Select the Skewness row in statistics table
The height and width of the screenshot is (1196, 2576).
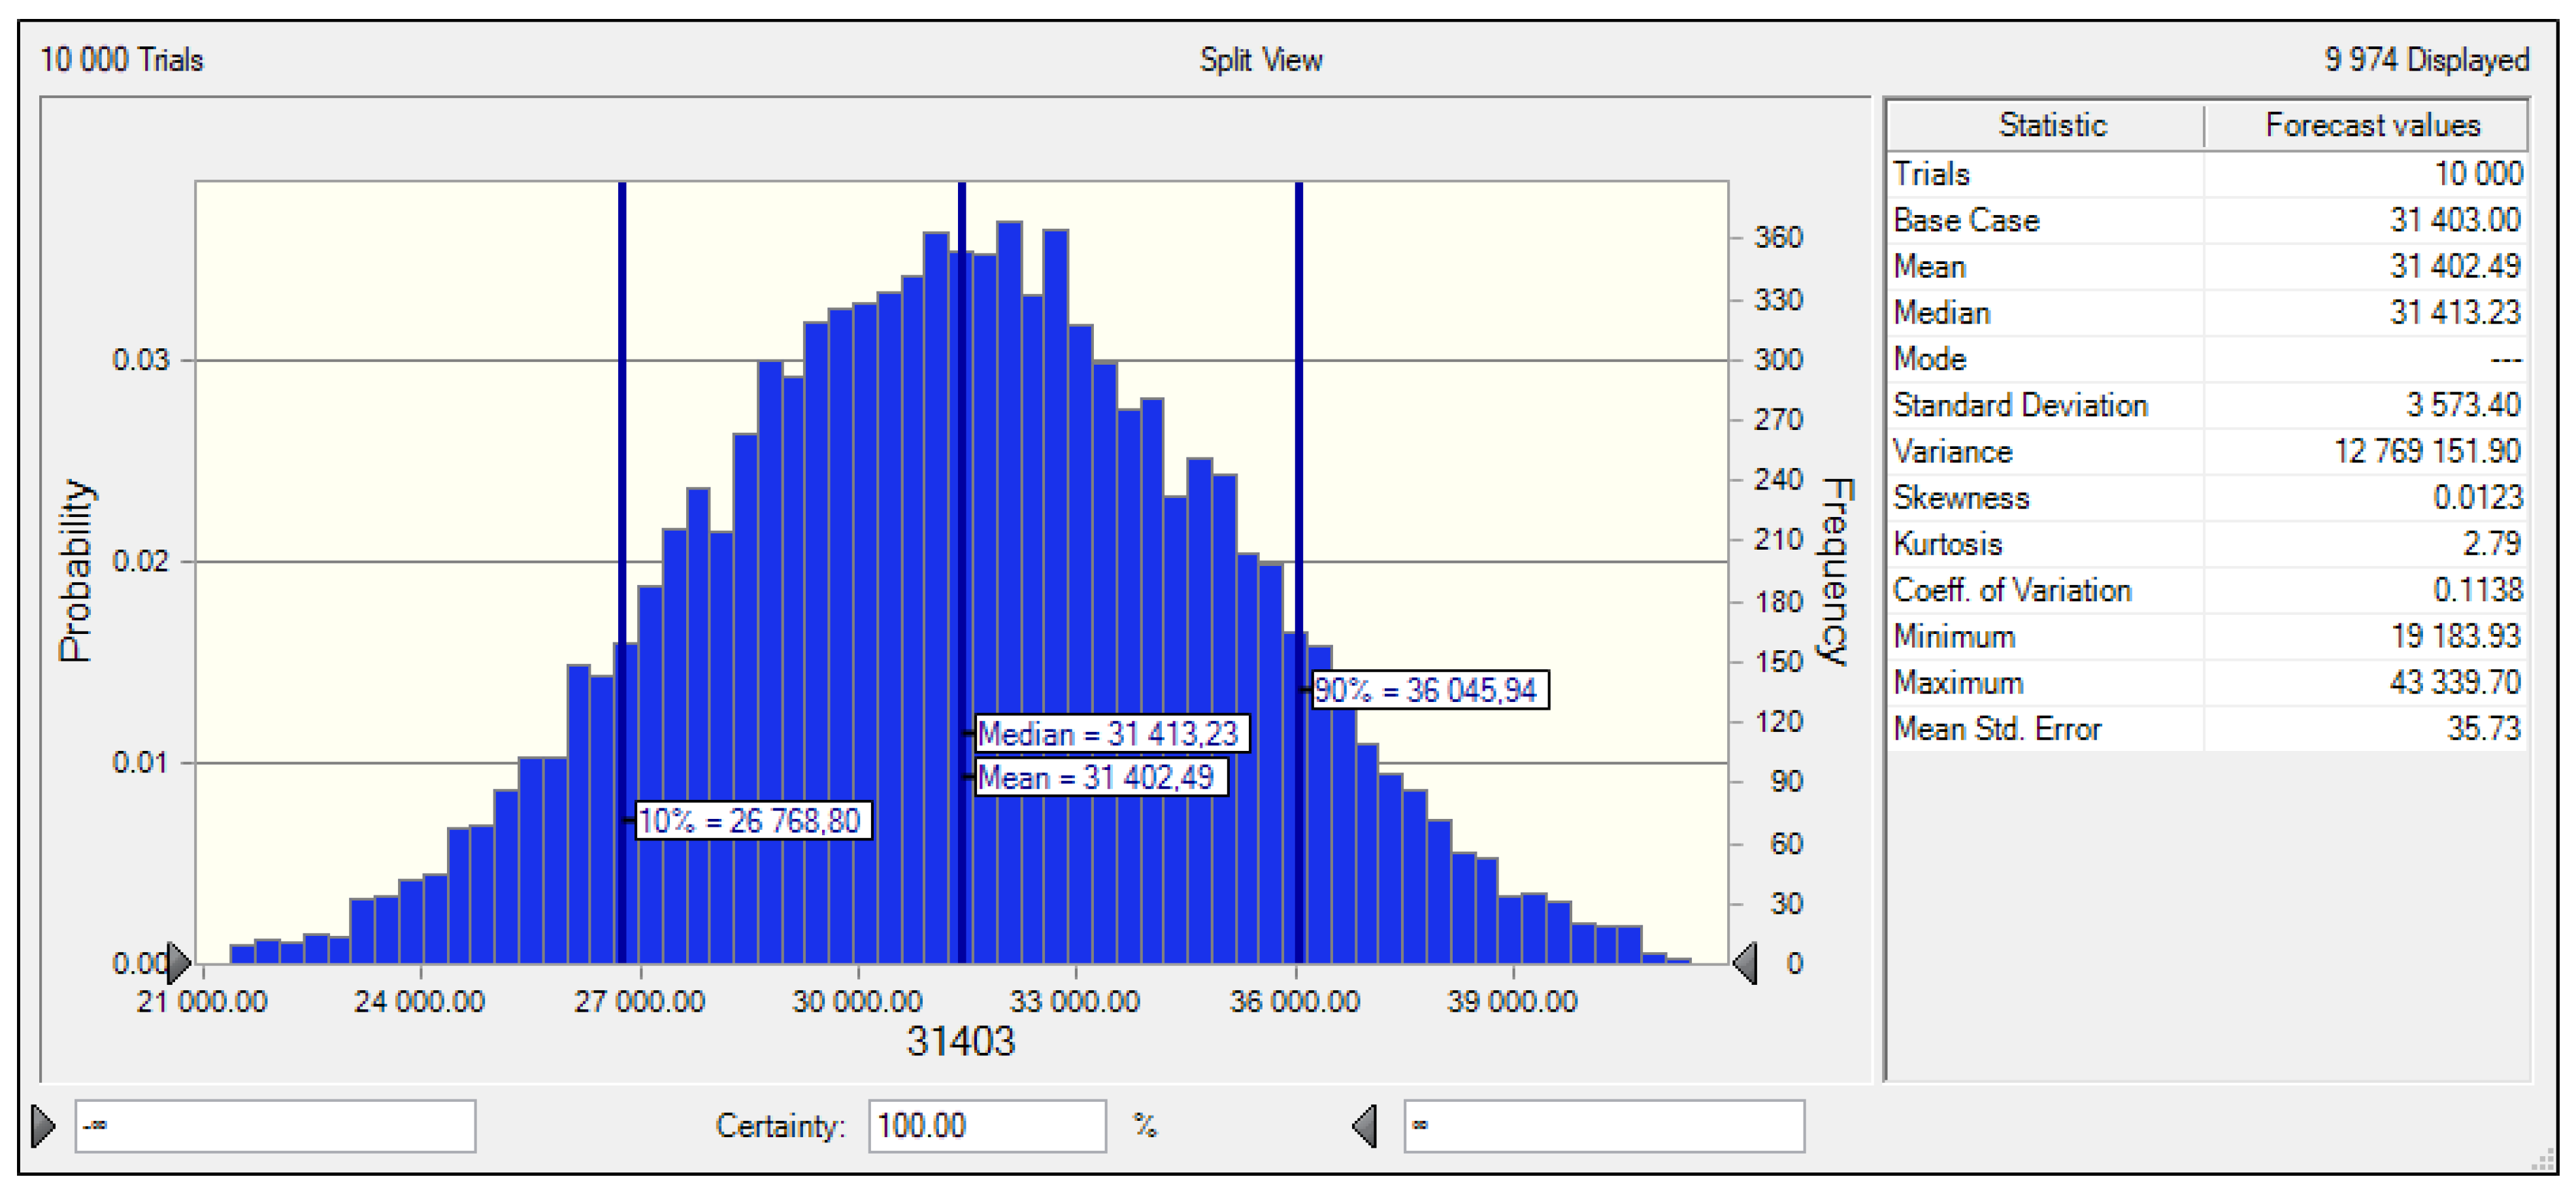(x=2205, y=497)
